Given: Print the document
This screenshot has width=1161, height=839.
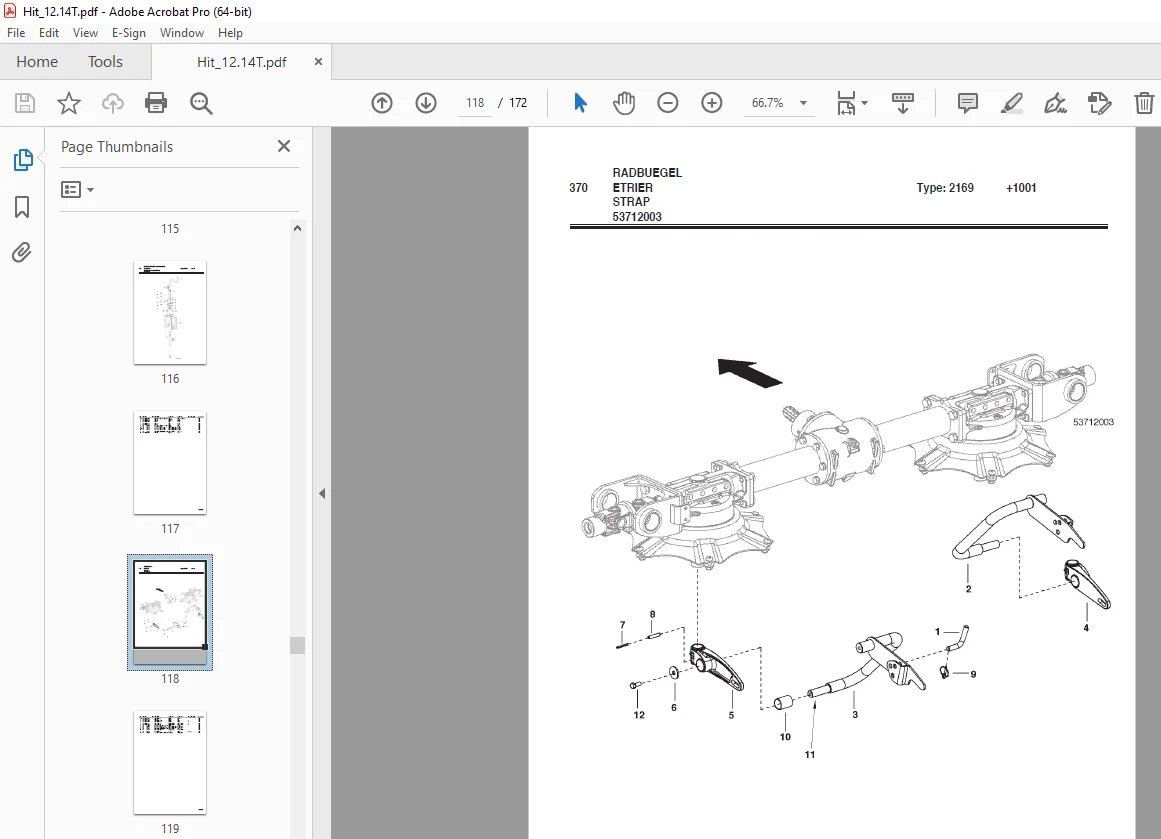Looking at the screenshot, I should (155, 103).
